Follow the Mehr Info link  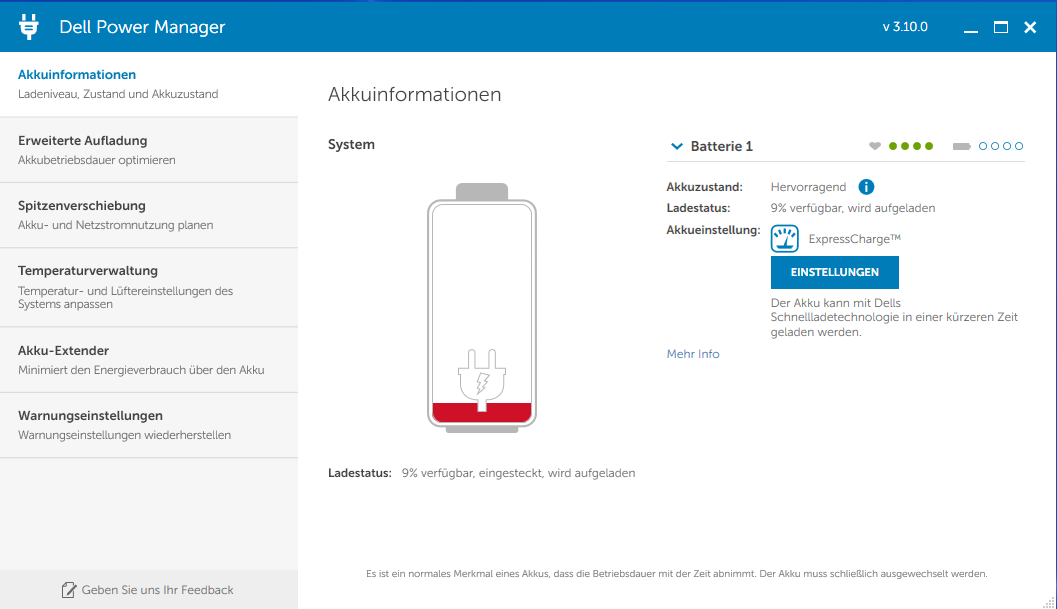(693, 354)
